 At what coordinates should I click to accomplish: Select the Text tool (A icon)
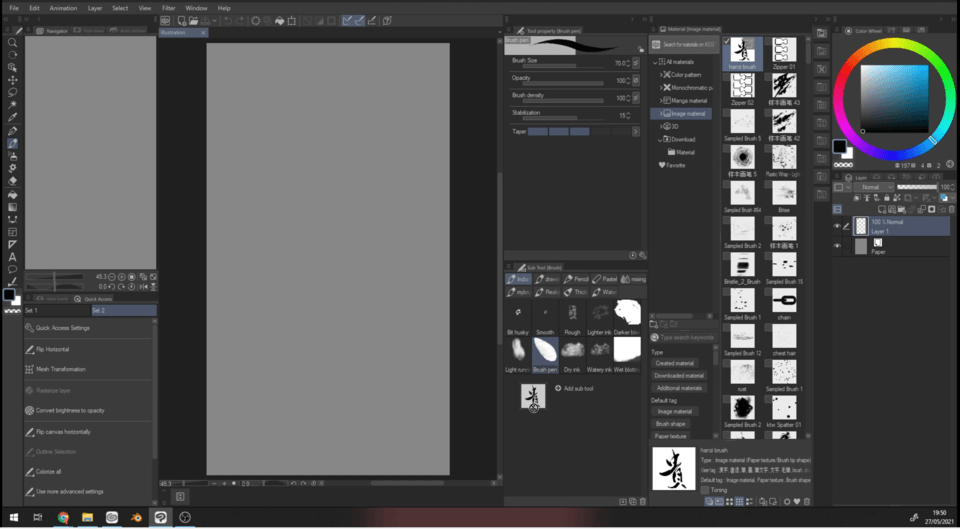coord(12,257)
